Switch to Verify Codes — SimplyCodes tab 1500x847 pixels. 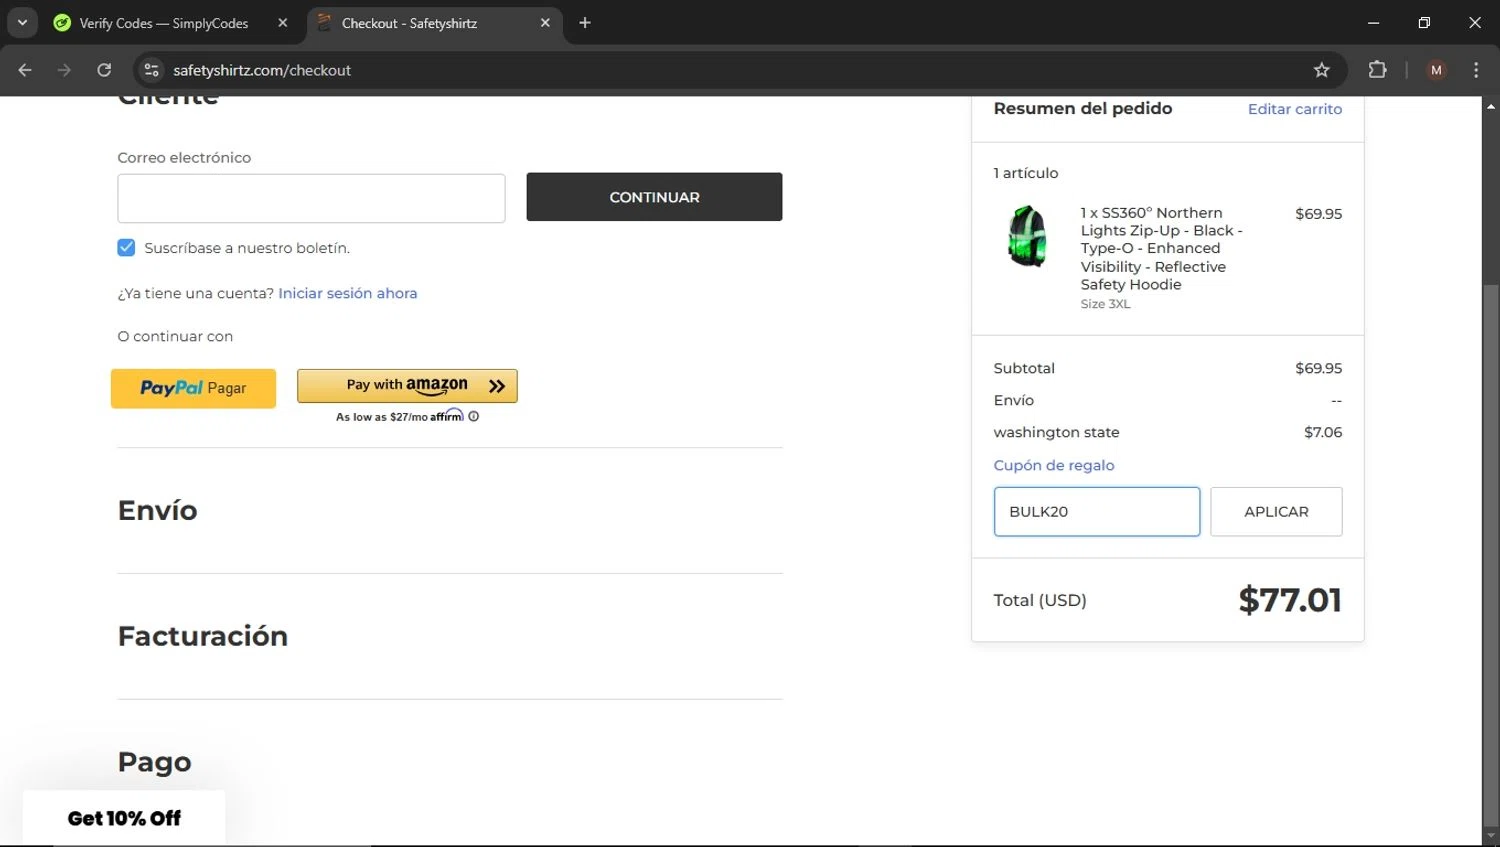(164, 23)
